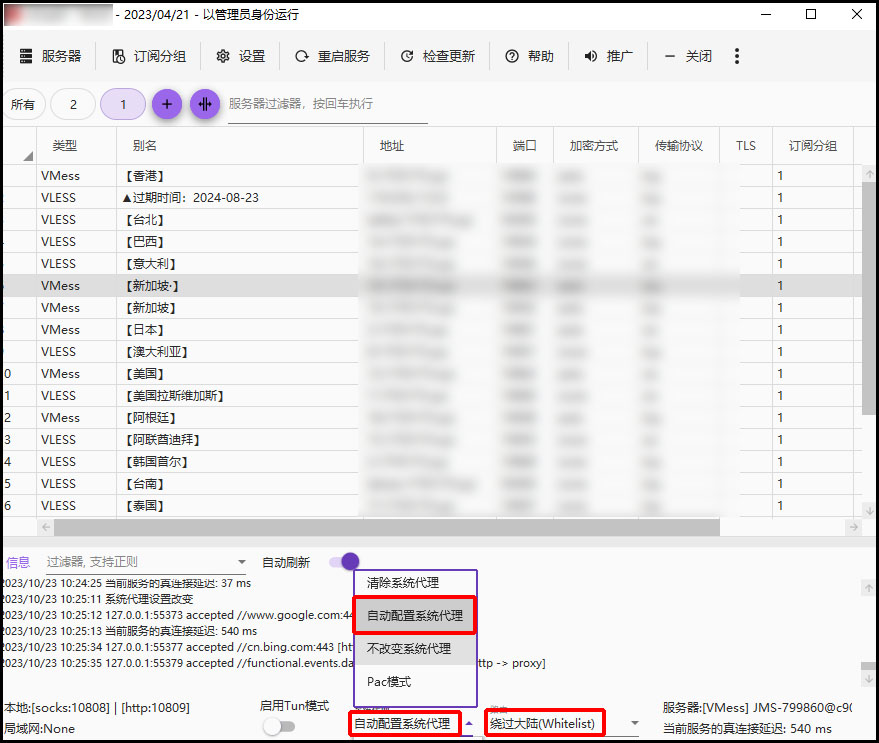This screenshot has height=743, width=879.
Task: Click 关闭 (Close) in the toolbar
Action: tap(689, 57)
